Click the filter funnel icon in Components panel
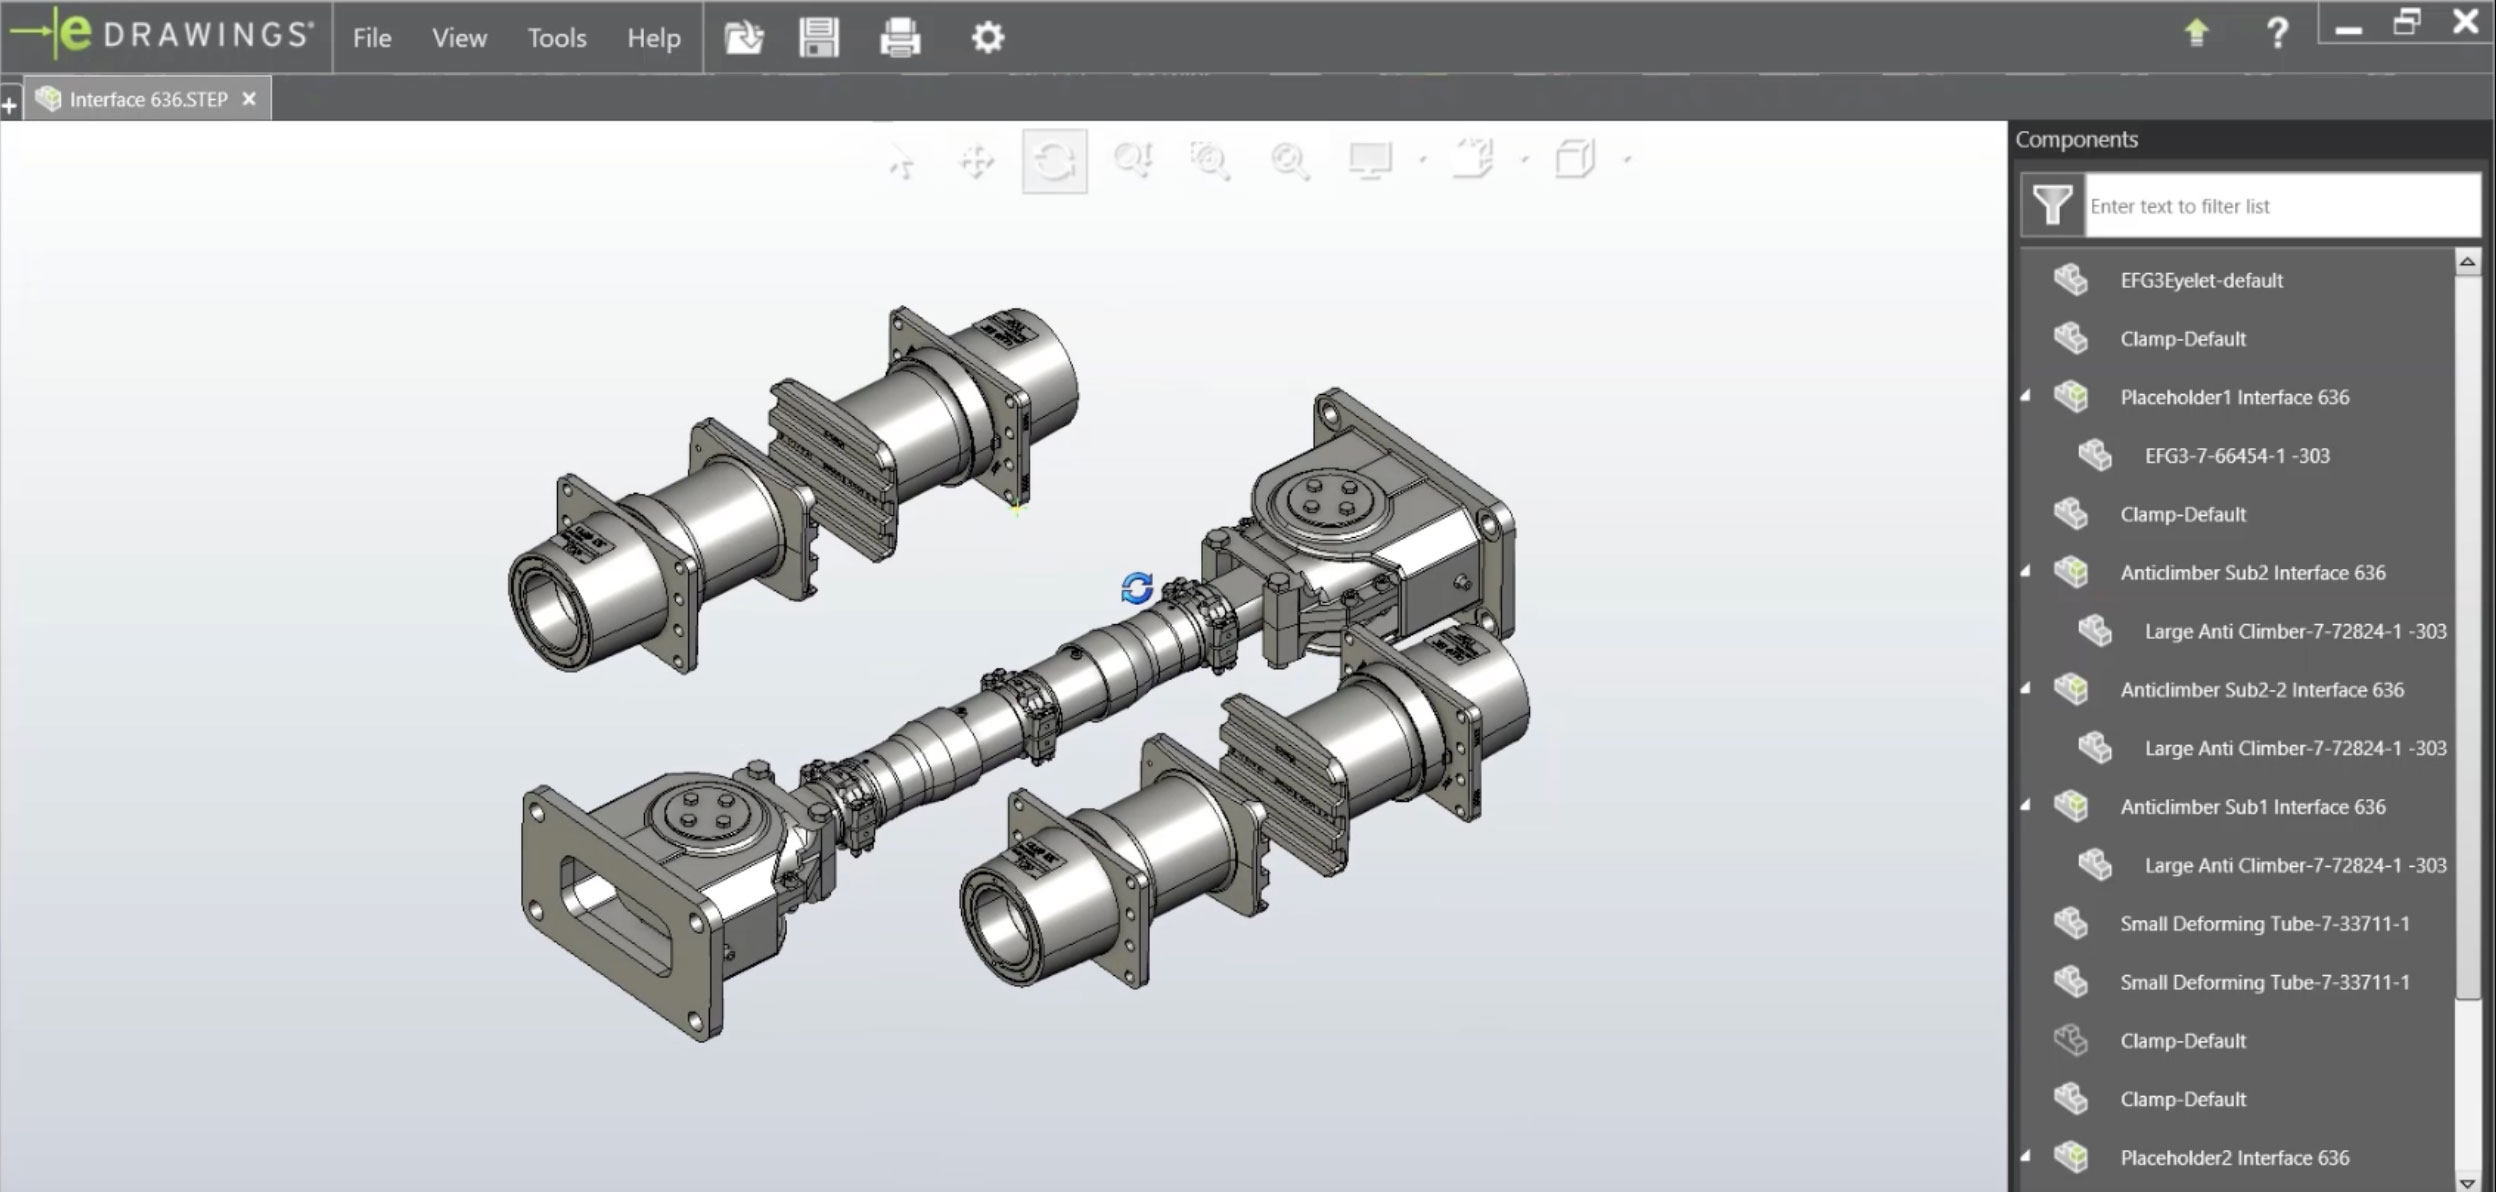The width and height of the screenshot is (2496, 1192). coord(2052,206)
